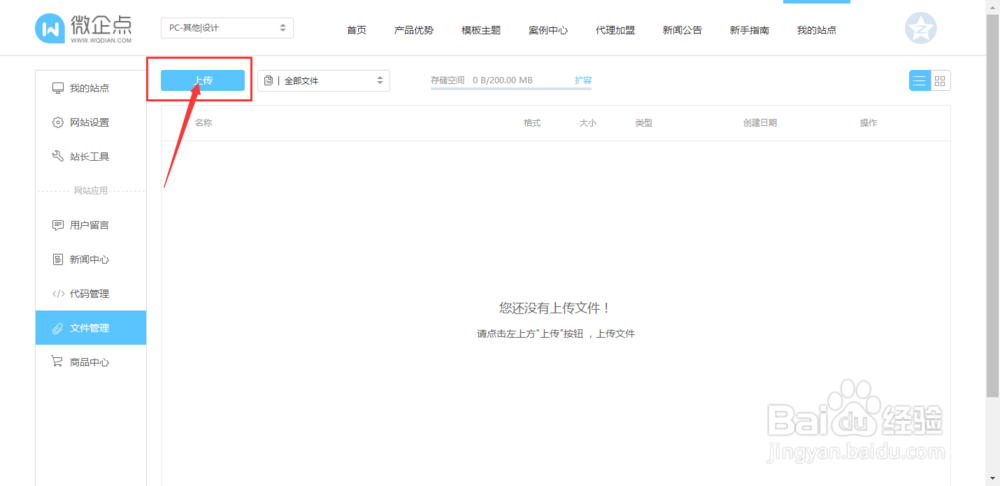Click the 网站设置 gear icon
The width and height of the screenshot is (1000, 486).
pos(58,122)
